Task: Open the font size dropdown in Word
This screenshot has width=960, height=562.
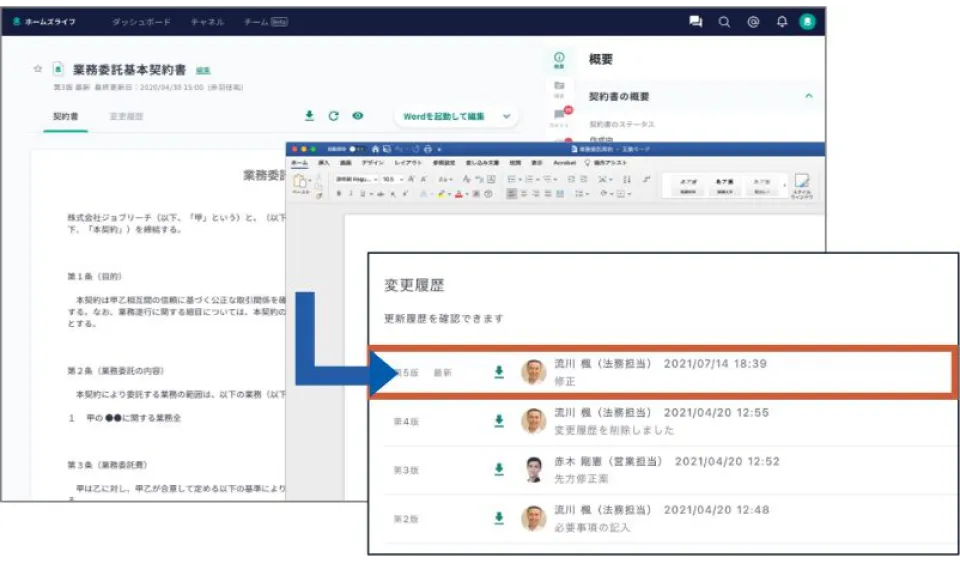Action: click(388, 181)
